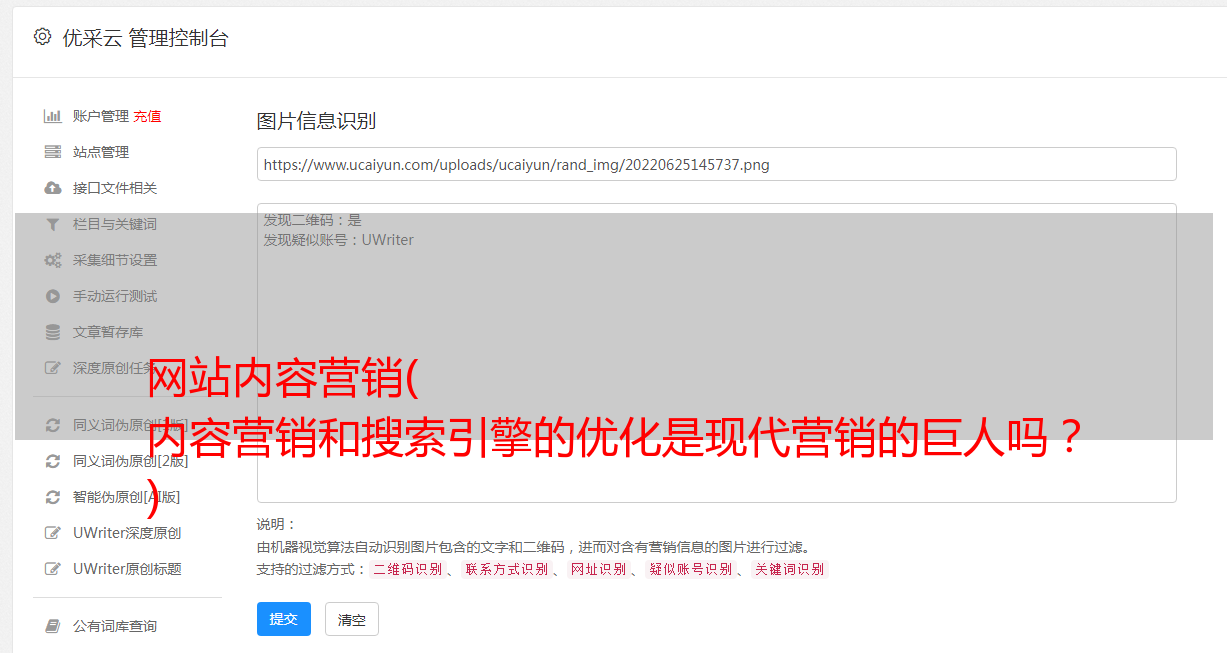Open 智能伪原创[AI版] menu item
1227x653 pixels.
click(126, 497)
